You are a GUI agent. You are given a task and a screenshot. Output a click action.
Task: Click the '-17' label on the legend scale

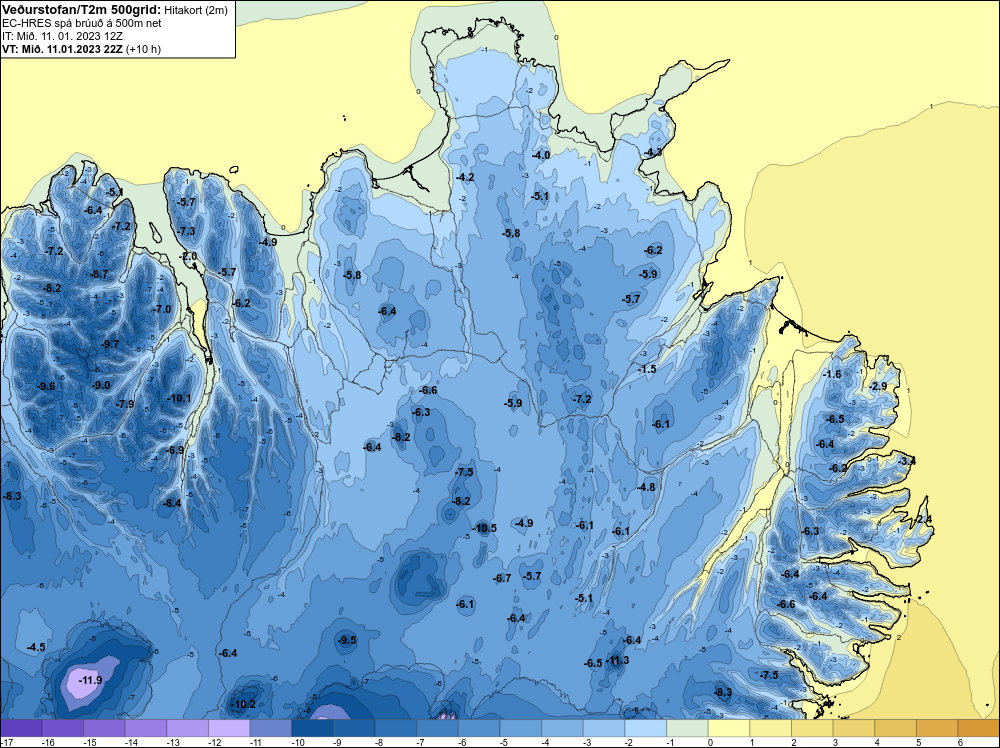click(6, 742)
